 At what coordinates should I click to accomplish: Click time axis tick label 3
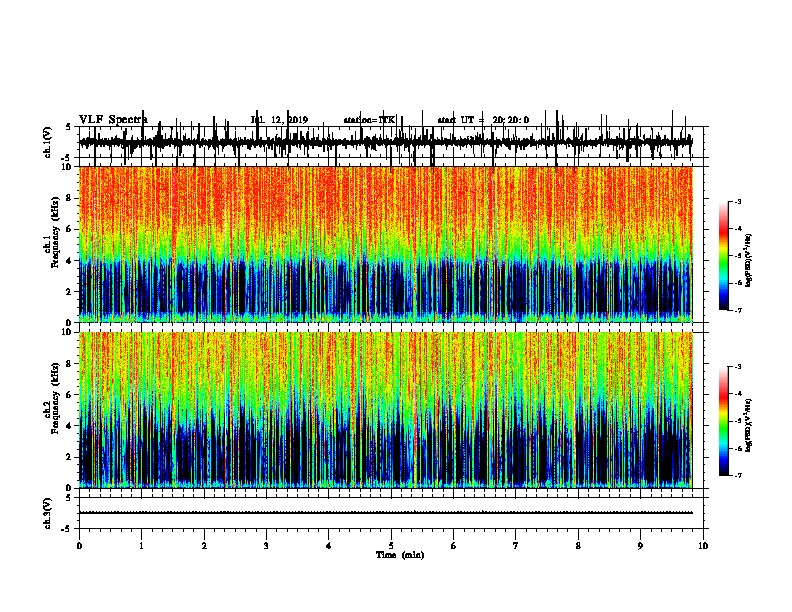(266, 546)
